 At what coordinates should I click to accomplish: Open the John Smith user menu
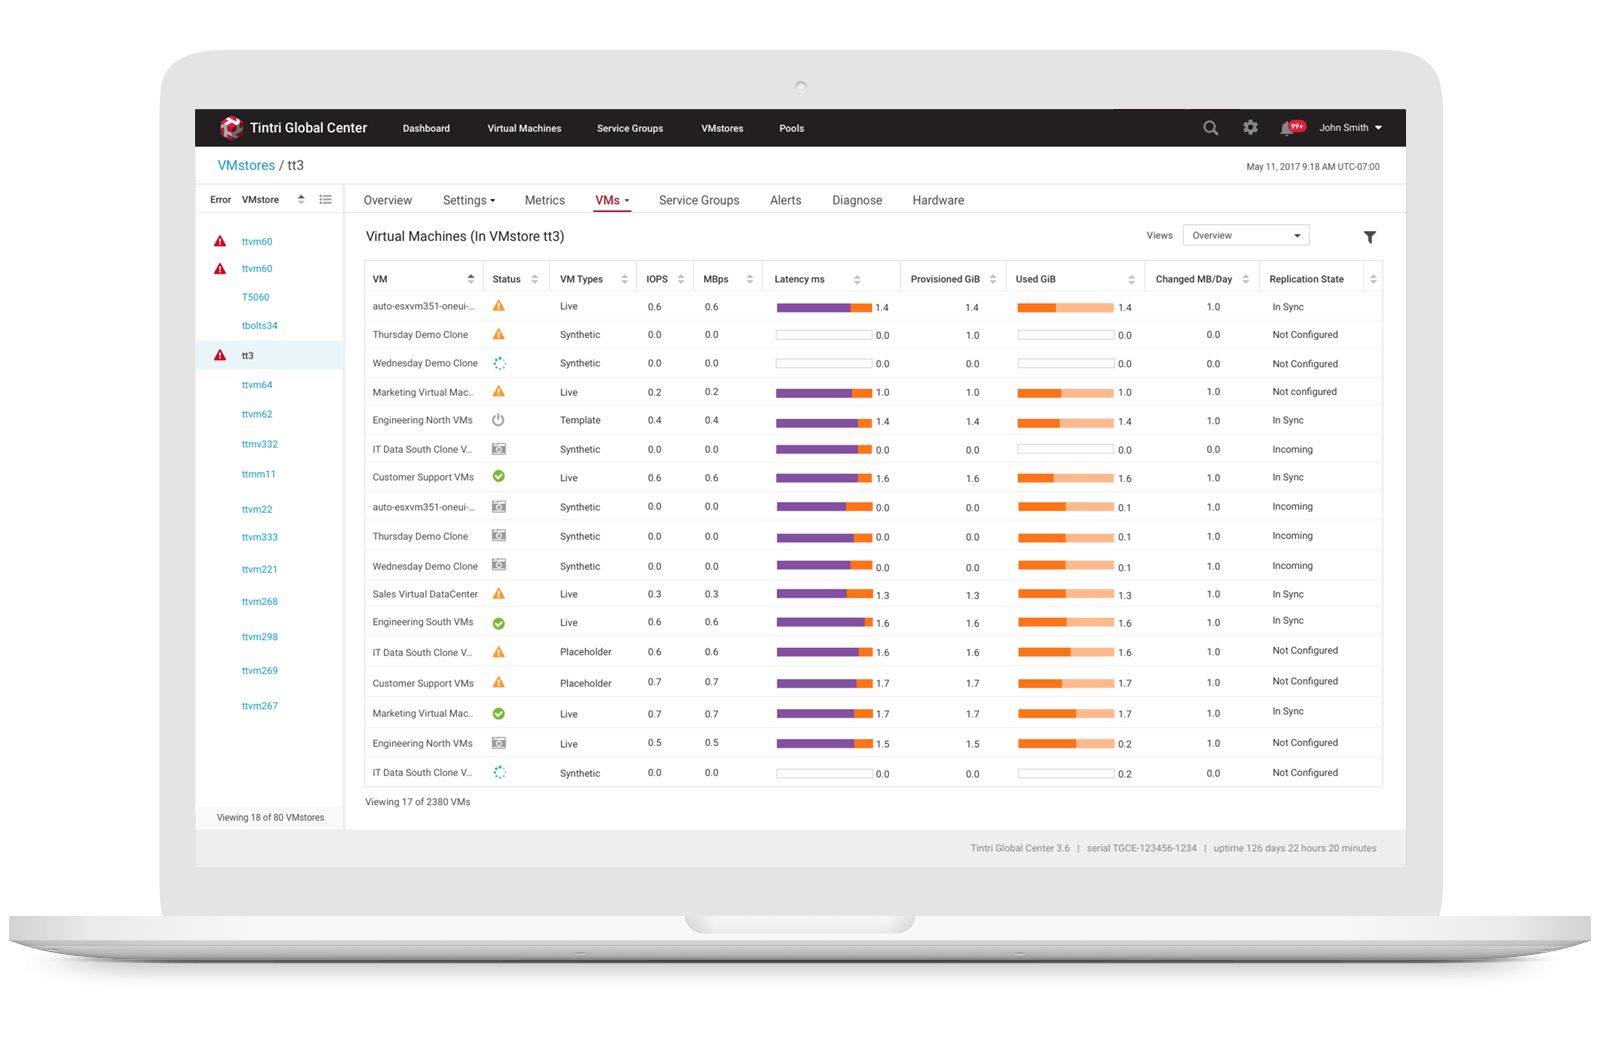coord(1350,128)
